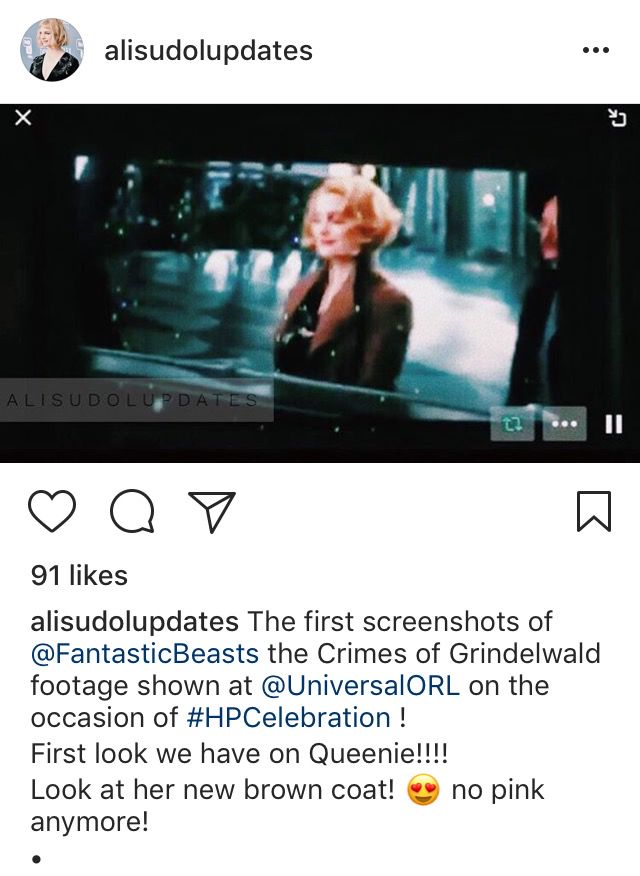Close the repost overlay with X
Viewport: 640px width, 876px height.
tap(22, 118)
